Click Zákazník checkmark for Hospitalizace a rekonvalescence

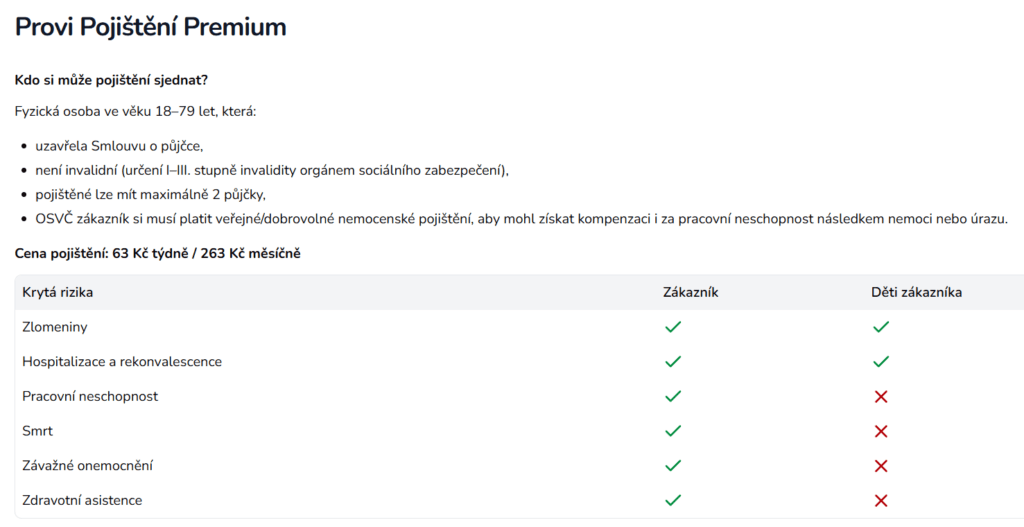(673, 361)
